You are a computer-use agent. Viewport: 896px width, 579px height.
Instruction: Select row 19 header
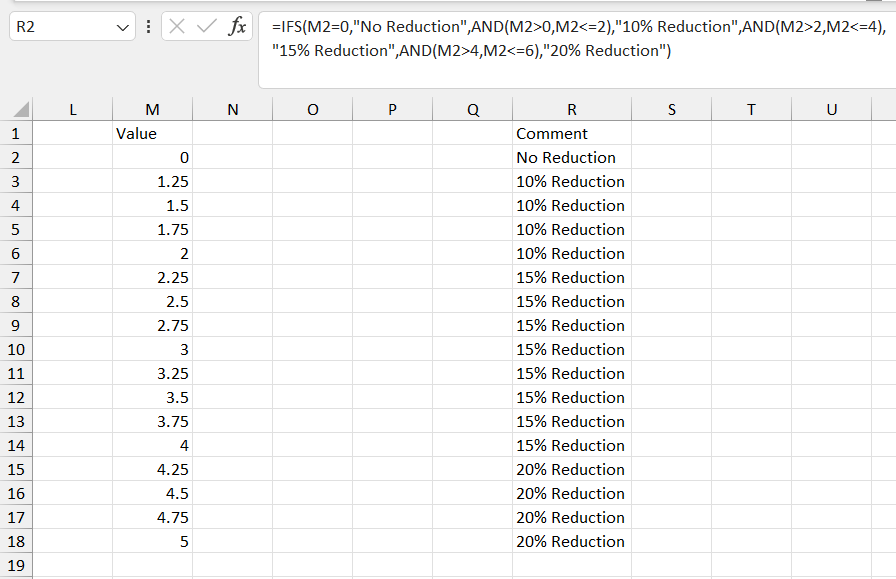(x=16, y=565)
